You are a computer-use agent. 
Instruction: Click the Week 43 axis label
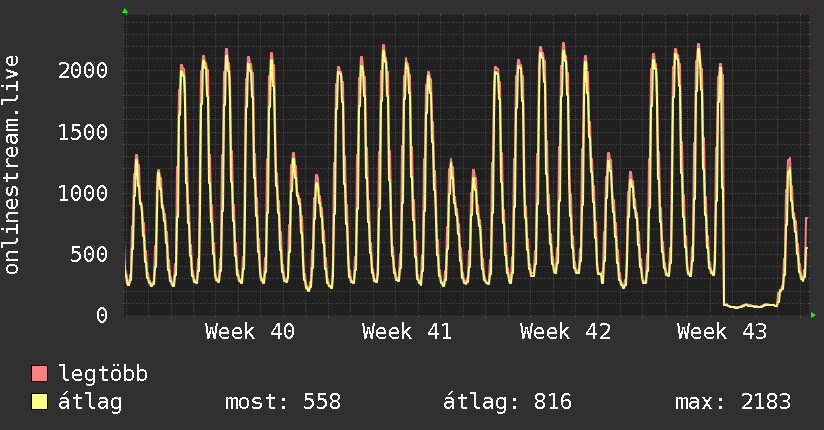tap(722, 332)
